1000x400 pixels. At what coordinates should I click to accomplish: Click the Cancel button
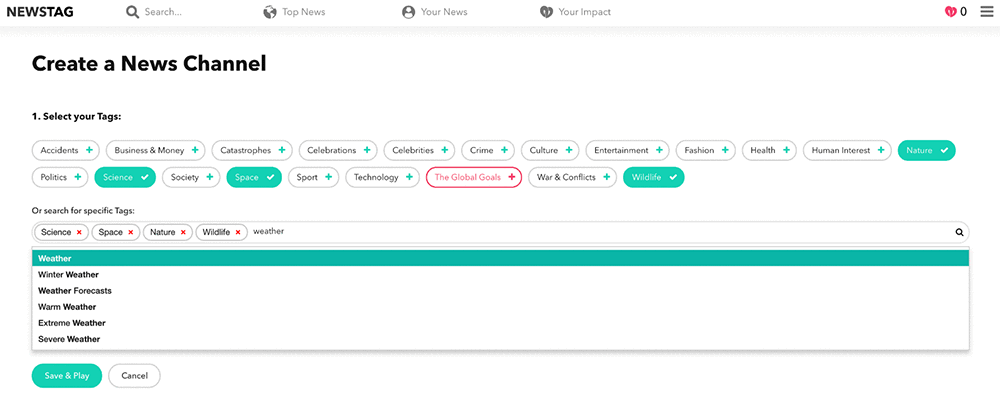pyautogui.click(x=135, y=376)
